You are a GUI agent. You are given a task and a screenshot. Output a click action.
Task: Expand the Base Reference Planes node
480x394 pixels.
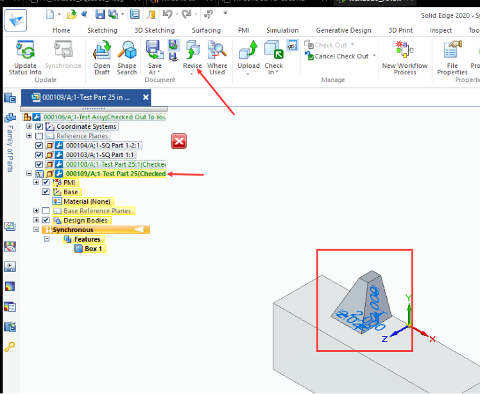coord(36,211)
